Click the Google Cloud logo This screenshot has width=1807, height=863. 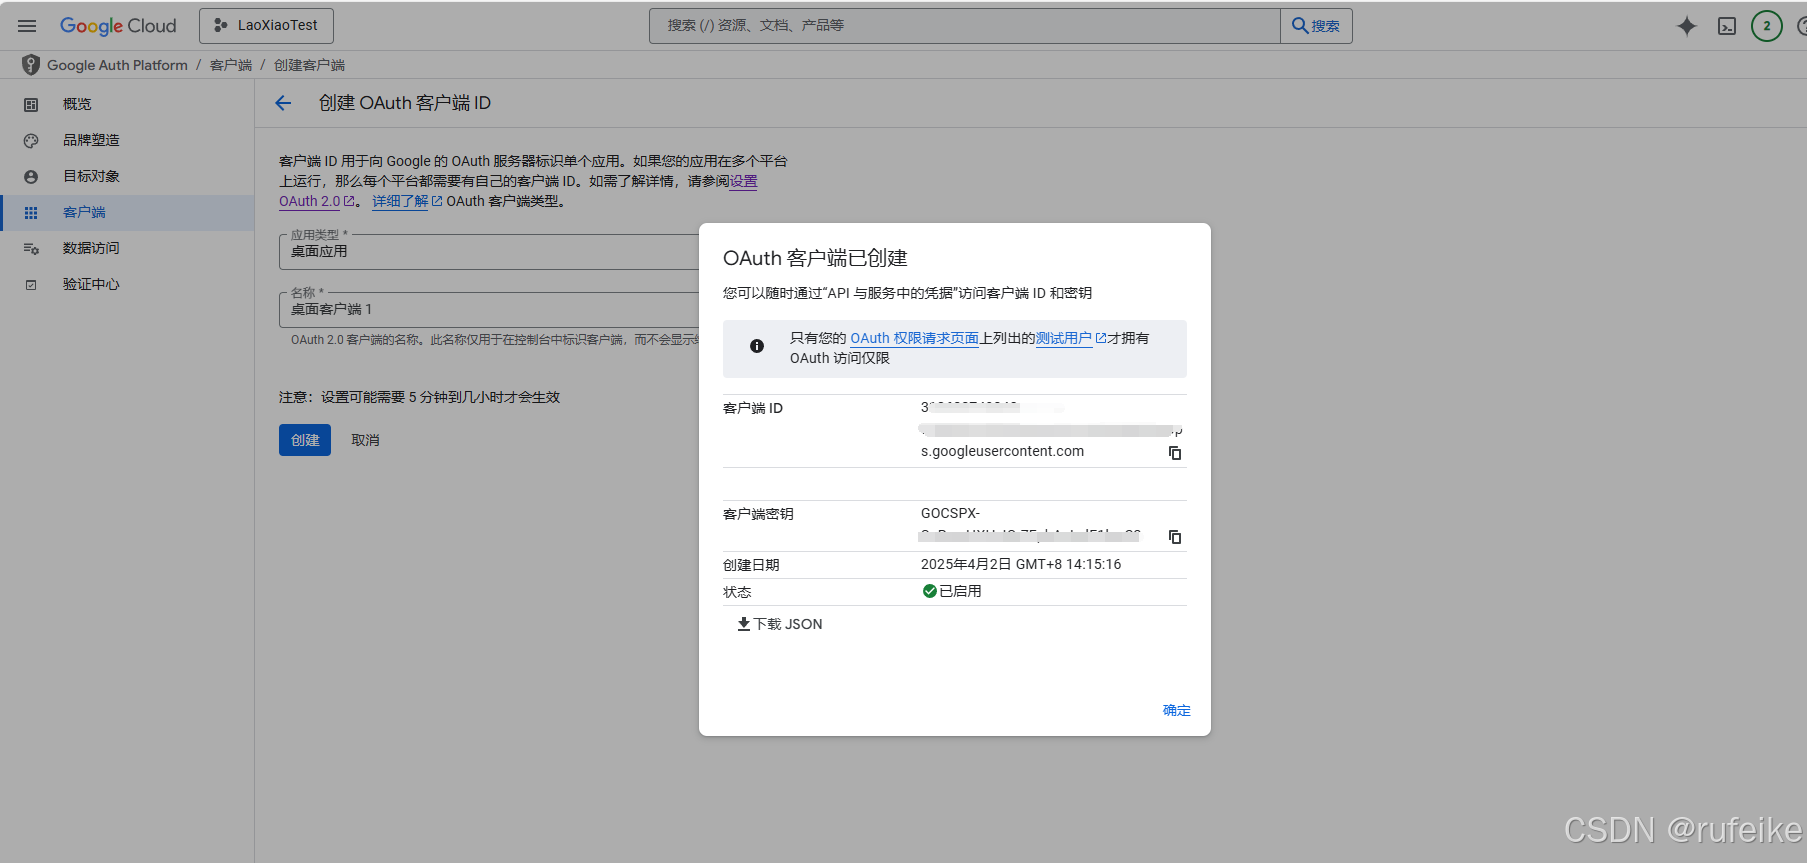pos(118,26)
